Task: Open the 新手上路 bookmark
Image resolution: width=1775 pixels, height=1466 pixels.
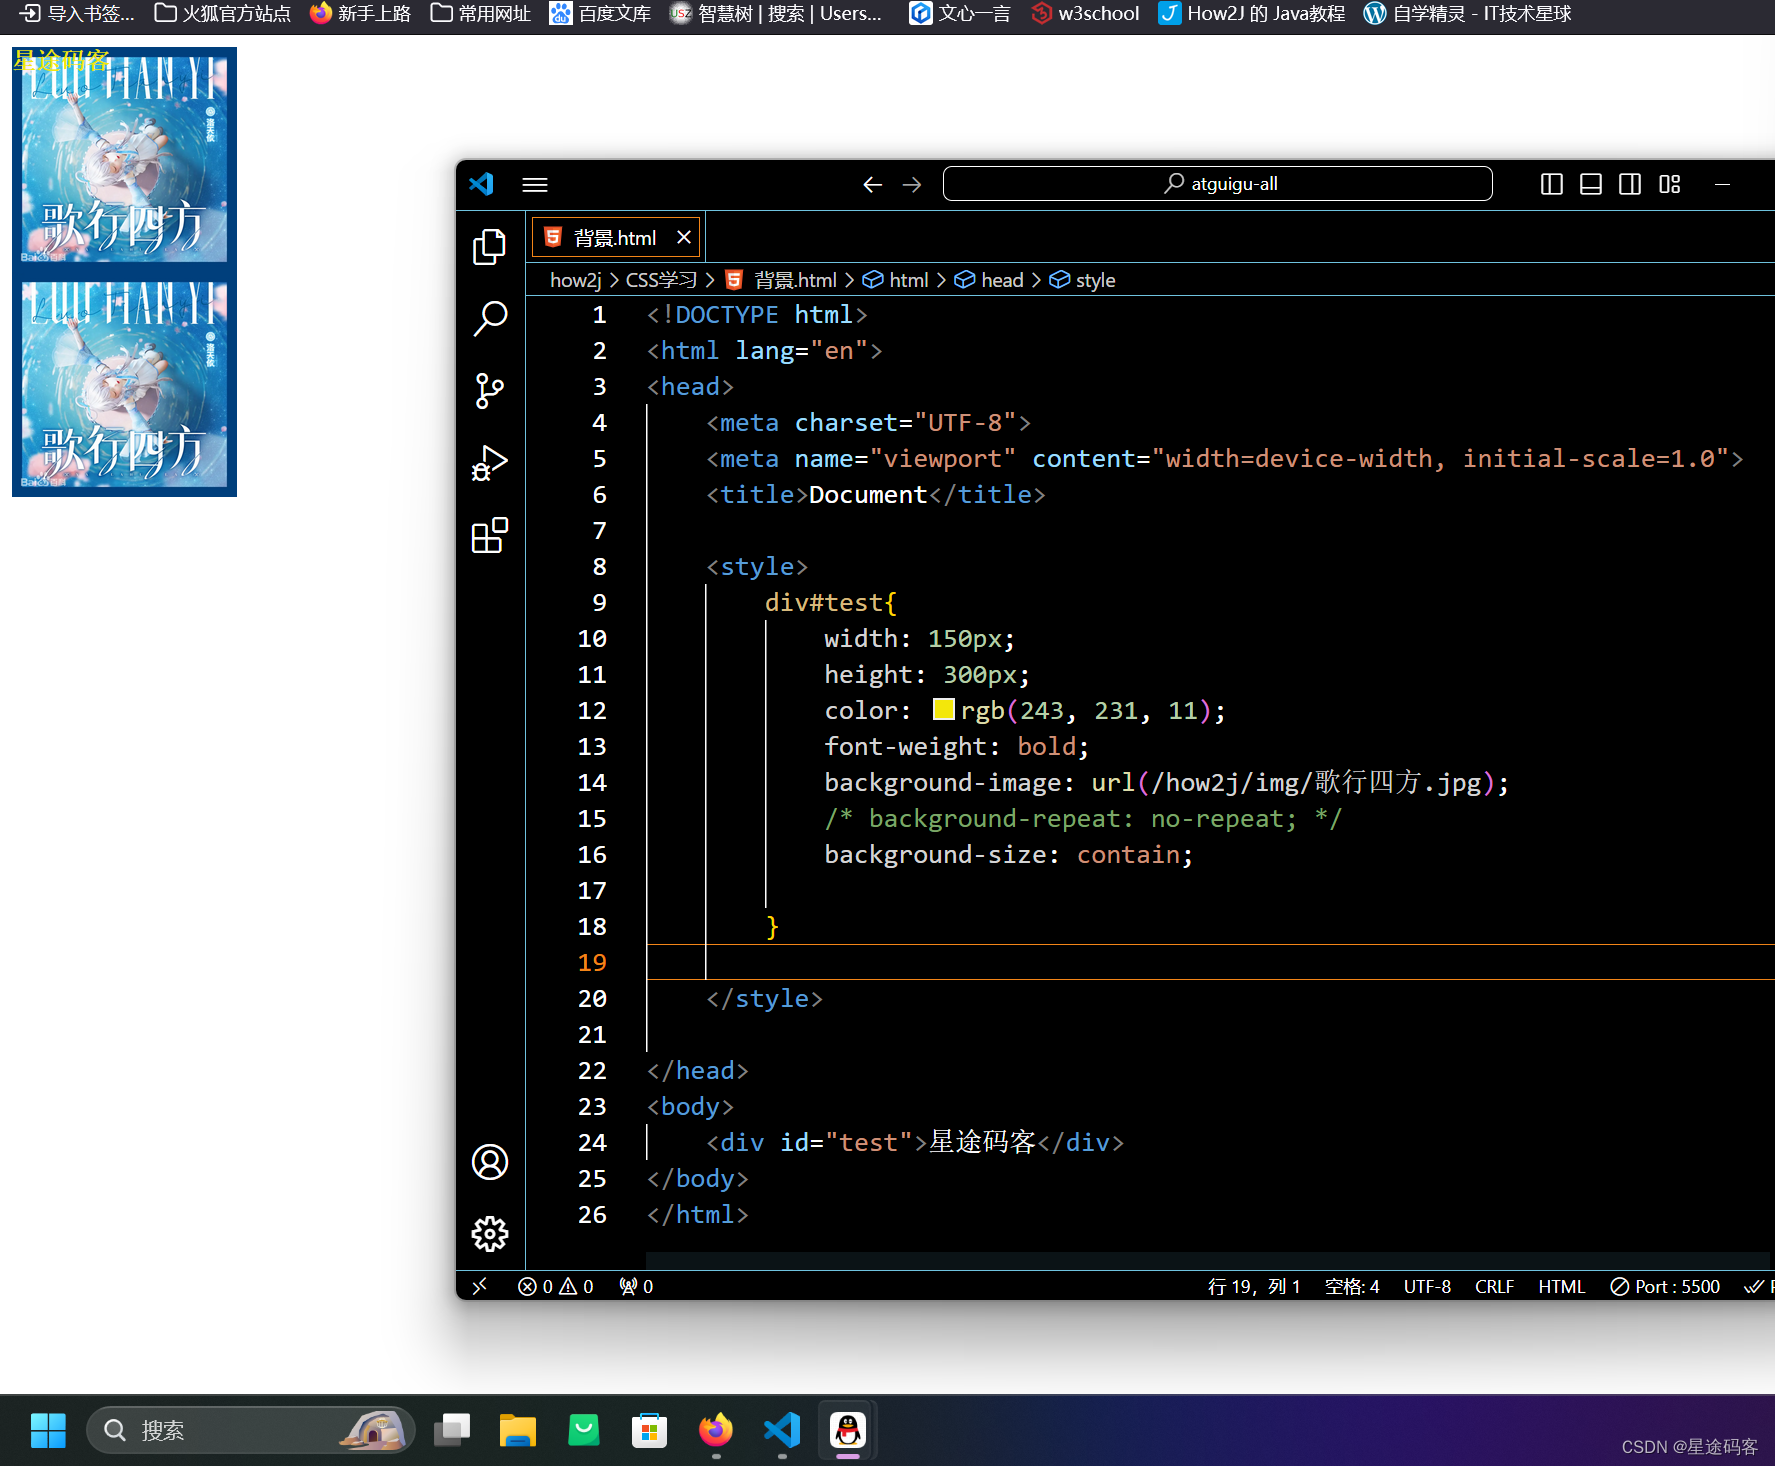Action: point(361,14)
